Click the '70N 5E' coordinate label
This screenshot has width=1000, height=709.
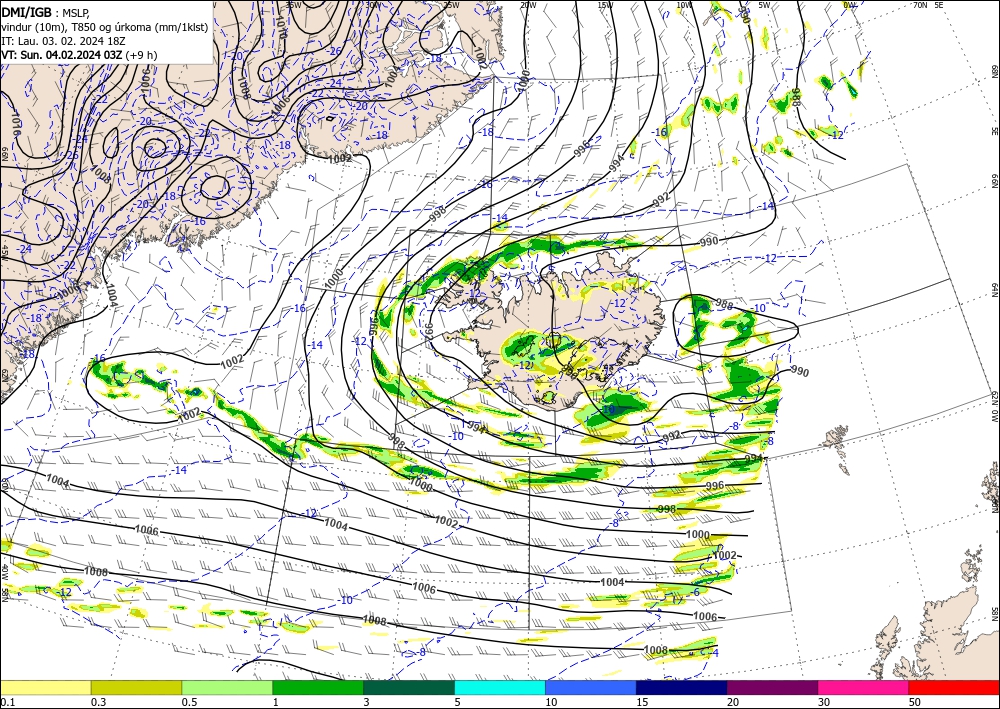tap(928, 5)
